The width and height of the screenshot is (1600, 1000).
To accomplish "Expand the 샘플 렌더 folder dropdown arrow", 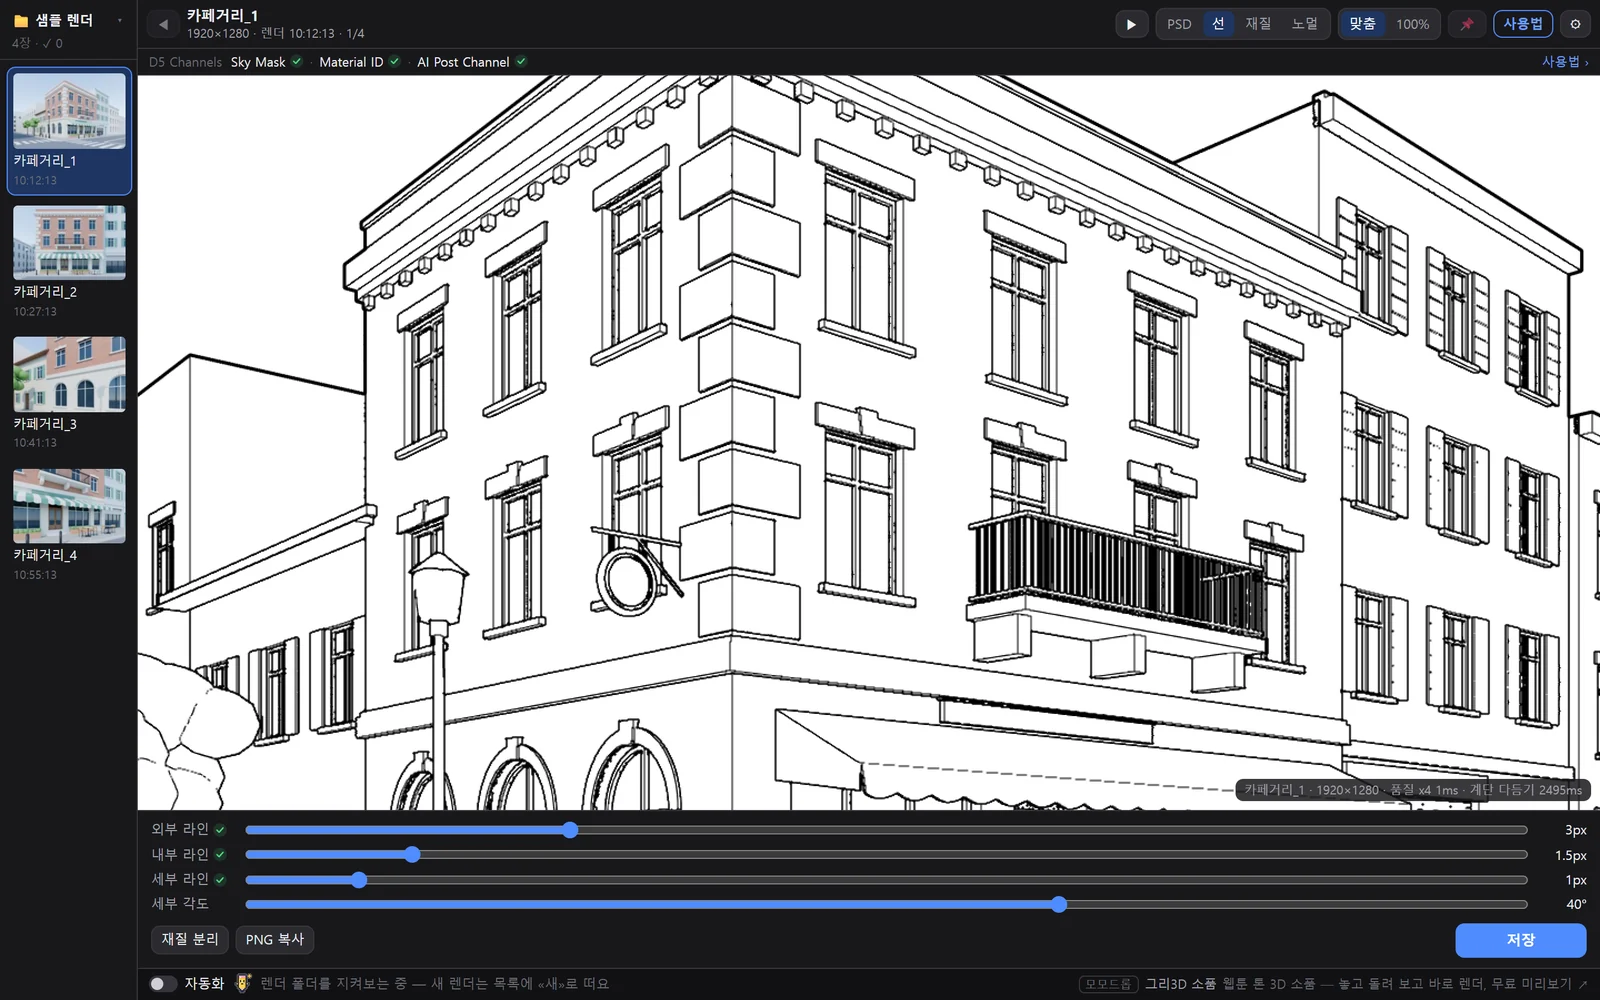I will point(119,20).
